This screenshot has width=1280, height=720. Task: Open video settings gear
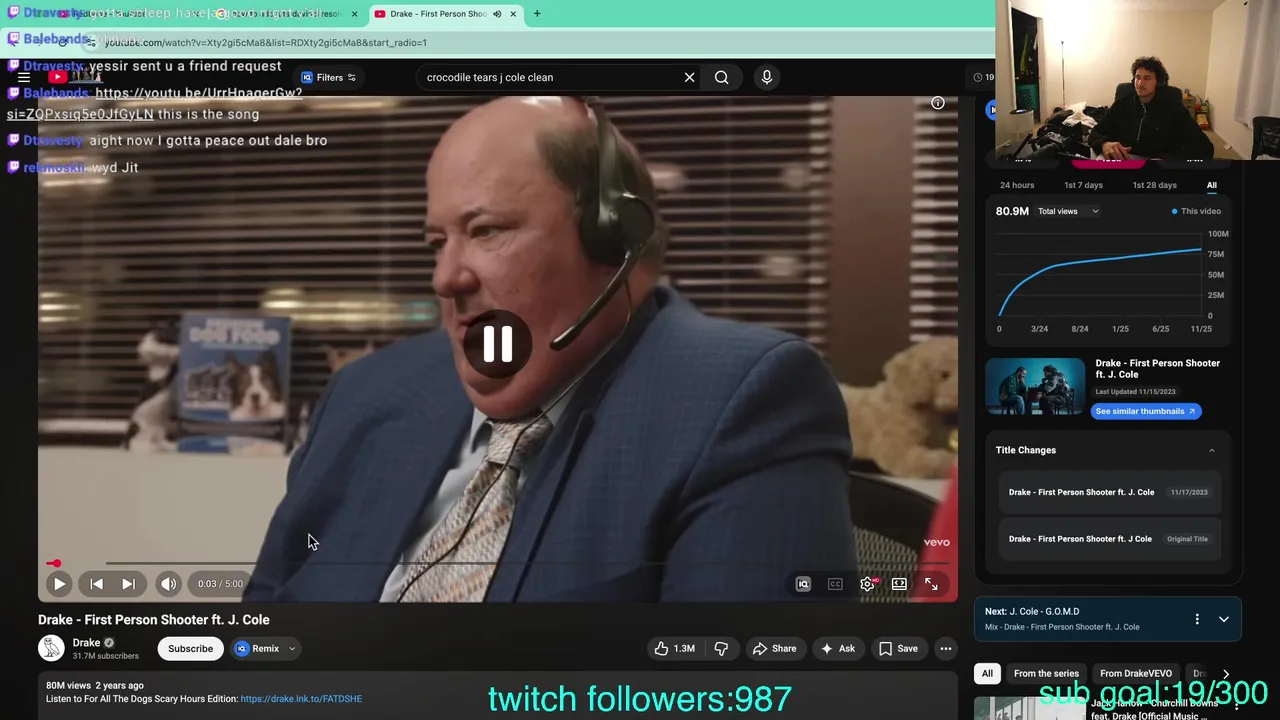[x=867, y=584]
